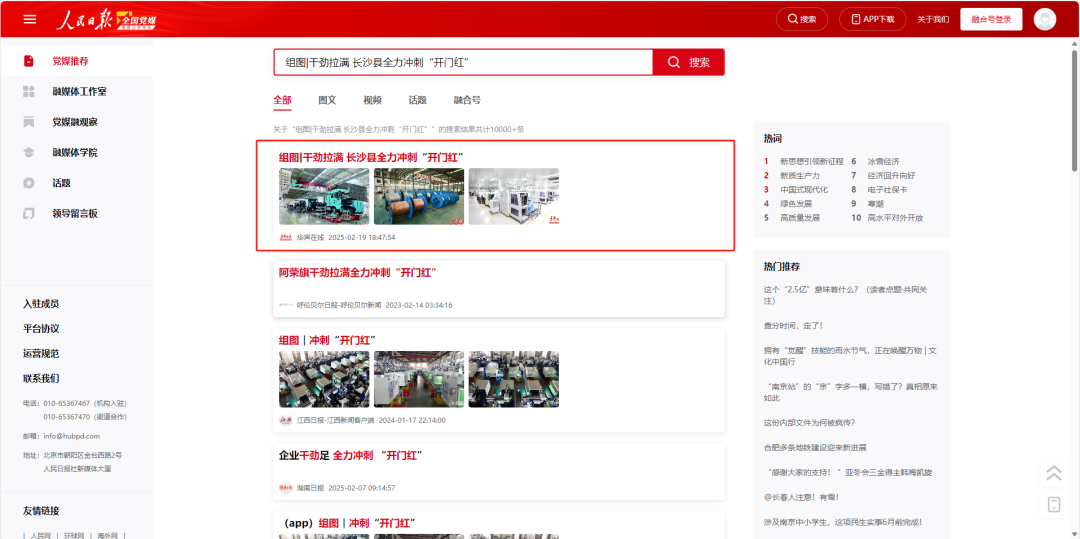Open result （app）组图｜冲刺“开门红”
This screenshot has height=539, width=1080.
click(347, 522)
